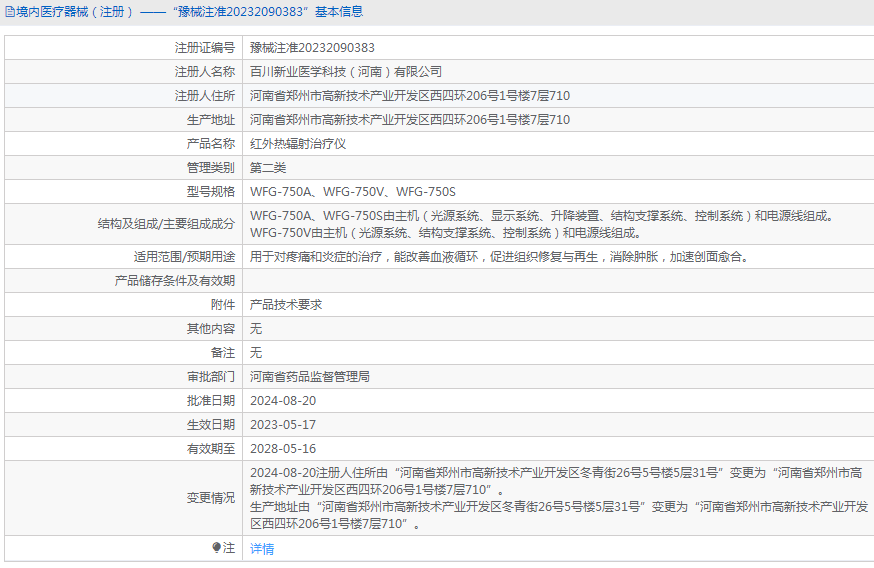Image resolution: width=874 pixels, height=568 pixels.
Task: Select registrant name 百川新业医学科技（河南）有限公司
Action: tap(346, 72)
